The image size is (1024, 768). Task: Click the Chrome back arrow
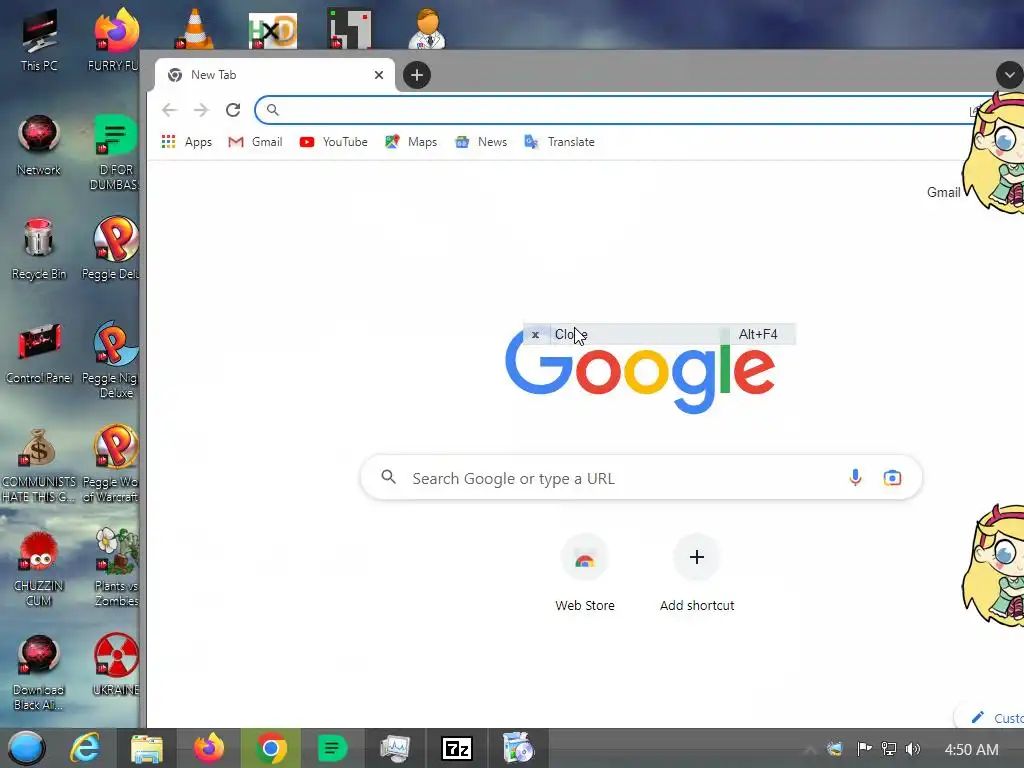tap(169, 110)
